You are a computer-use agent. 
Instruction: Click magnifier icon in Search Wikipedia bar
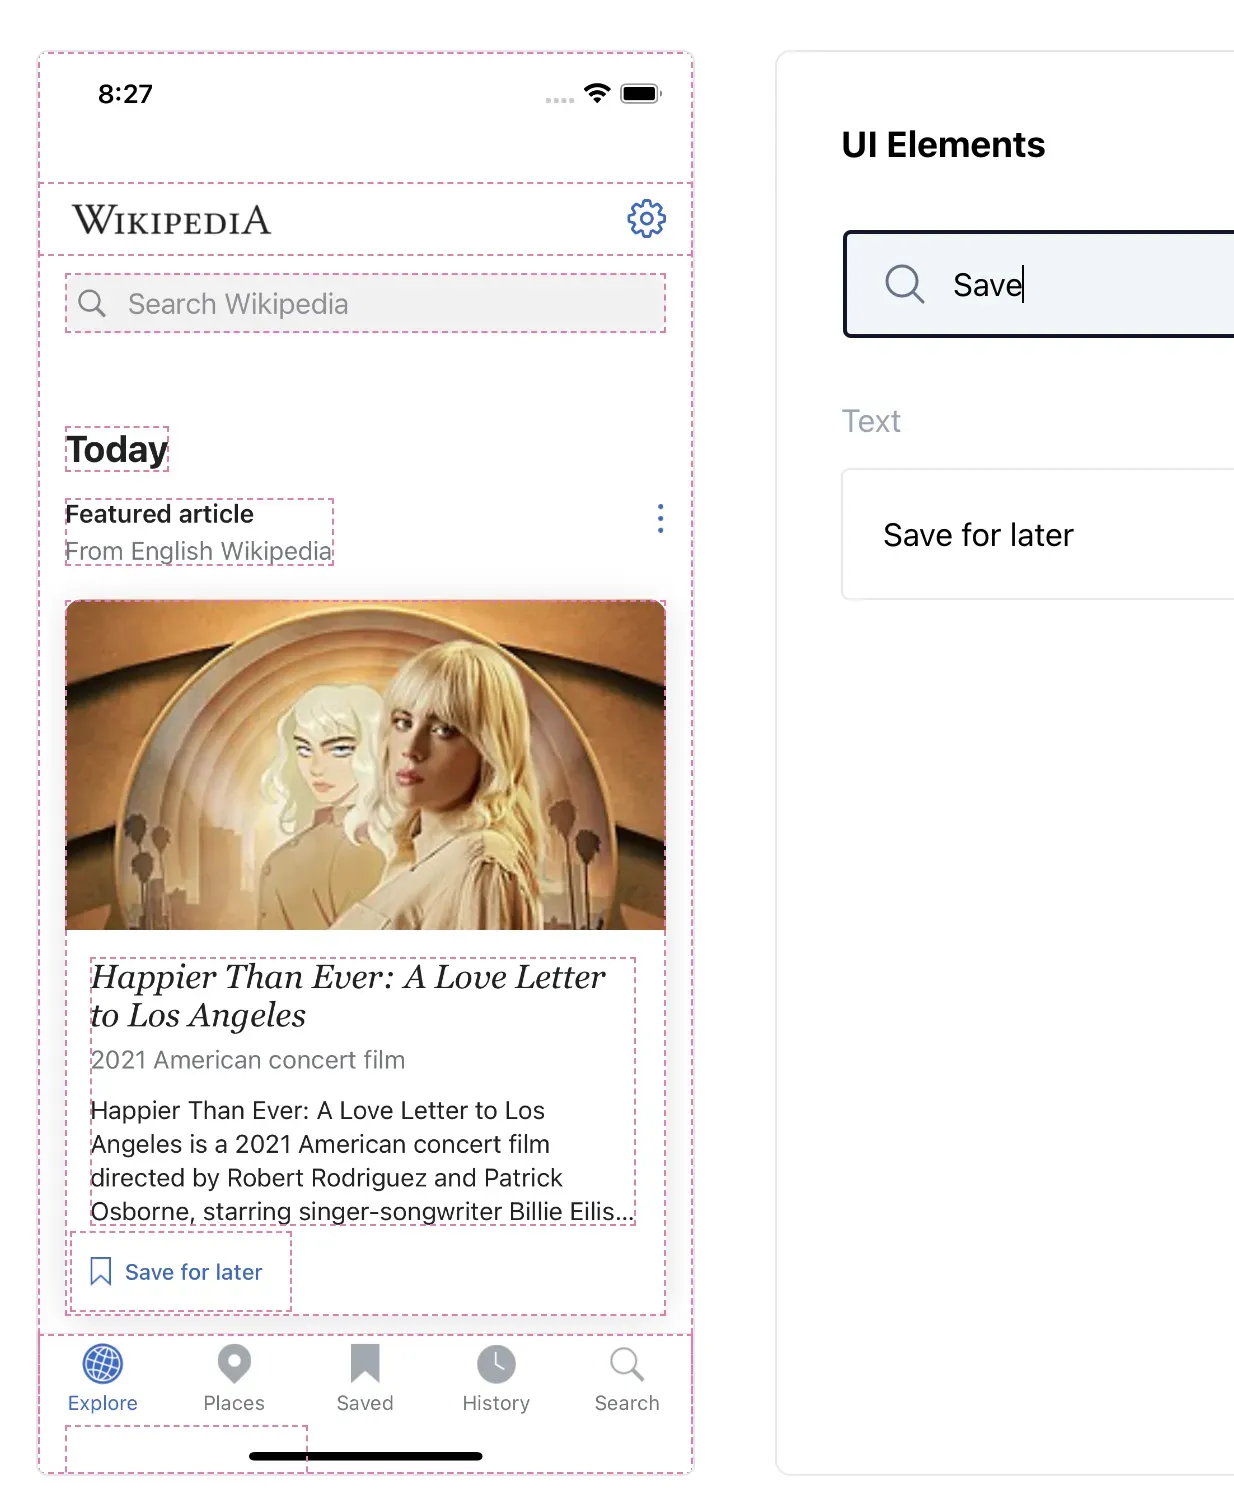[x=92, y=304]
